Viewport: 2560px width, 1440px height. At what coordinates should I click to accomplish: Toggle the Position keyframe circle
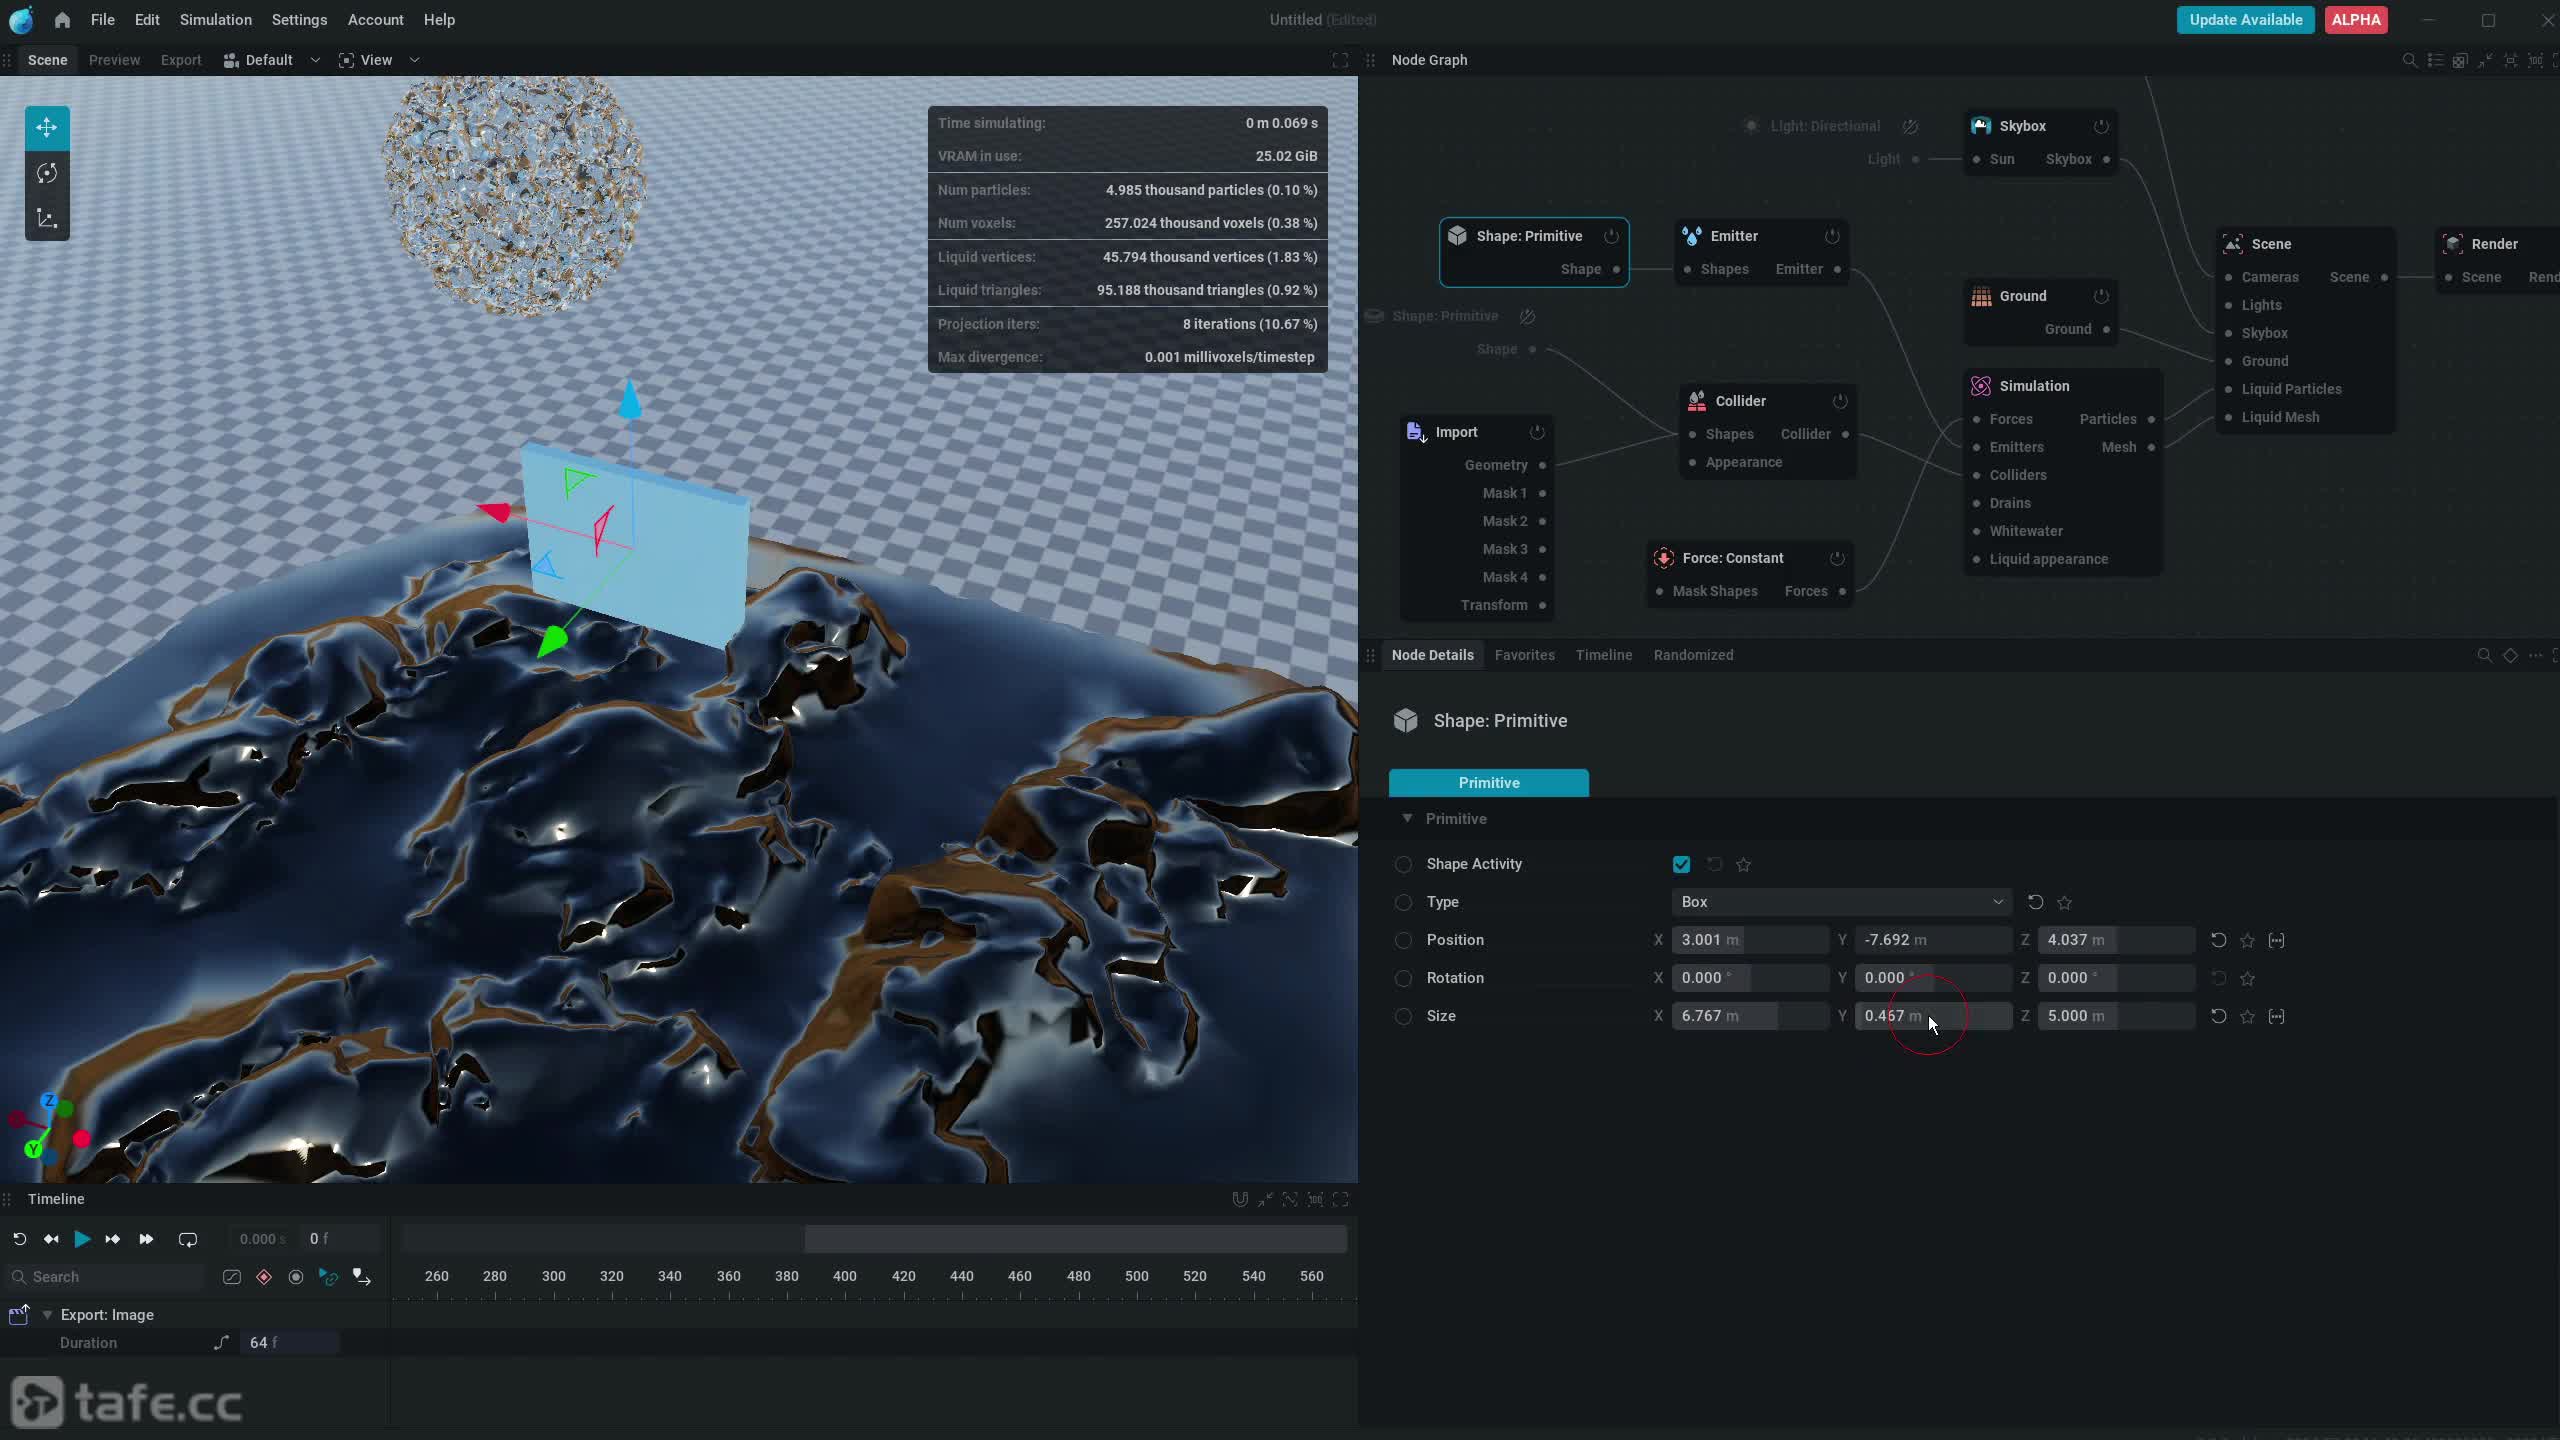click(x=1404, y=940)
